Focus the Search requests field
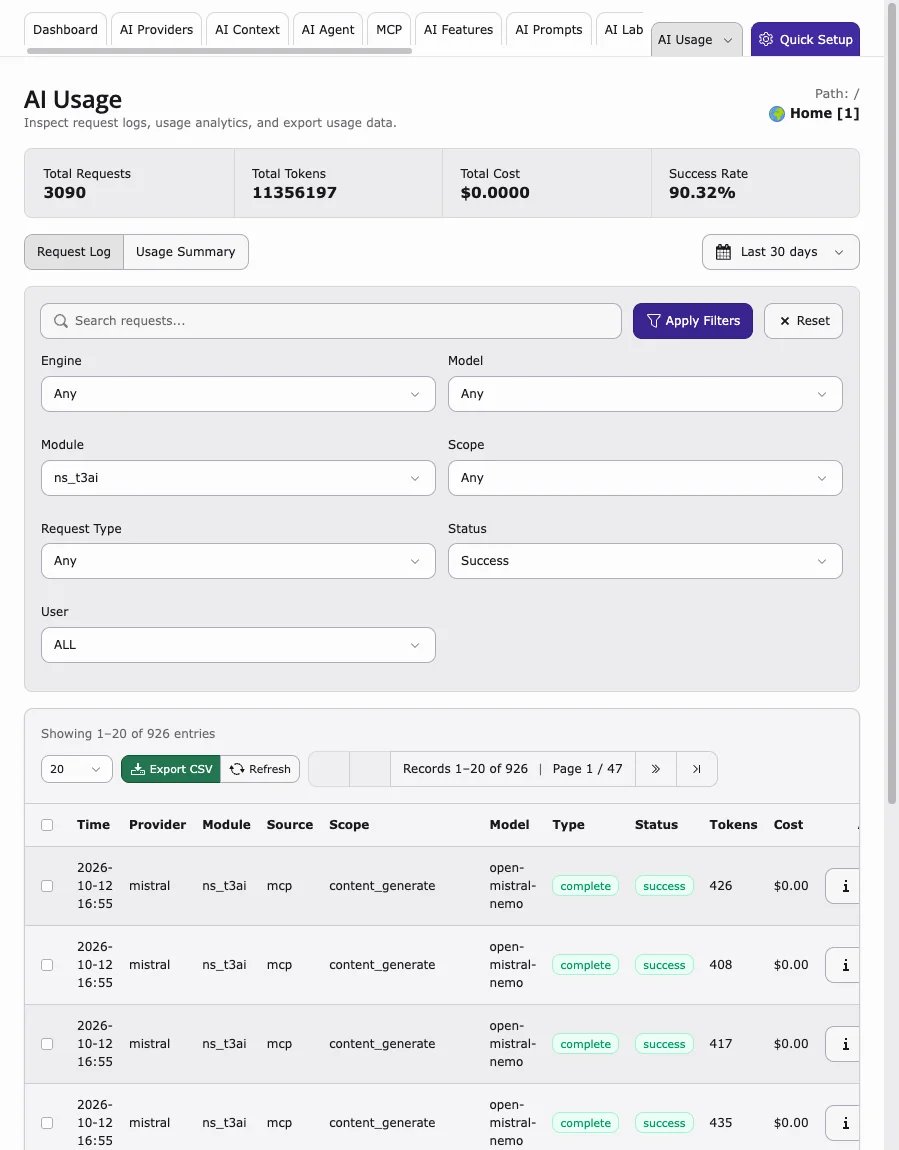 point(331,321)
